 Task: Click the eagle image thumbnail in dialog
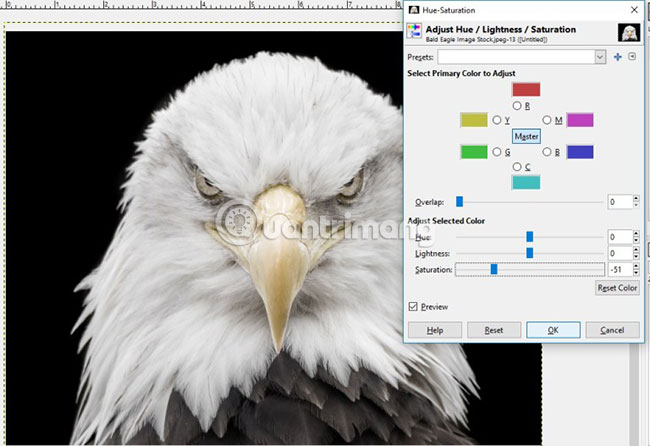coord(629,32)
